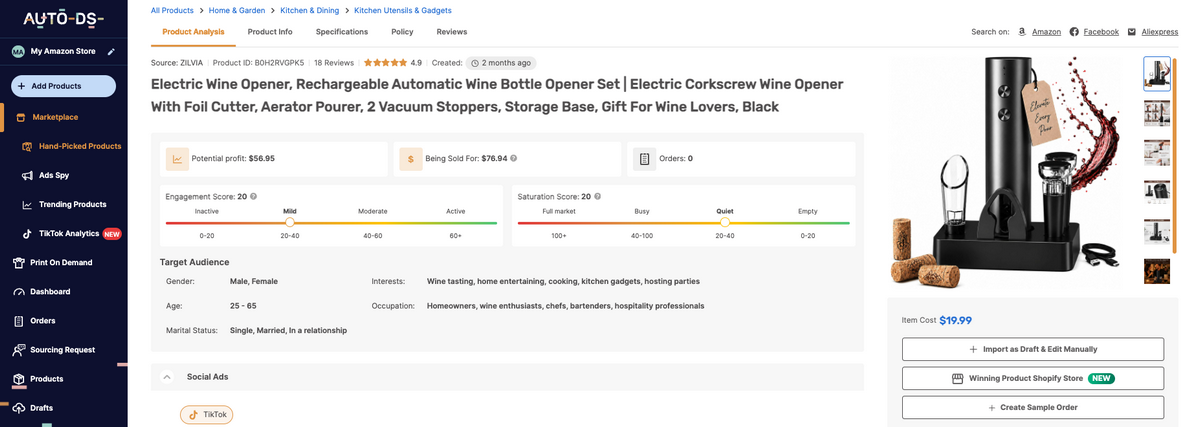This screenshot has width=1200, height=427.
Task: Open Drafts cloud icon
Action: (19, 408)
